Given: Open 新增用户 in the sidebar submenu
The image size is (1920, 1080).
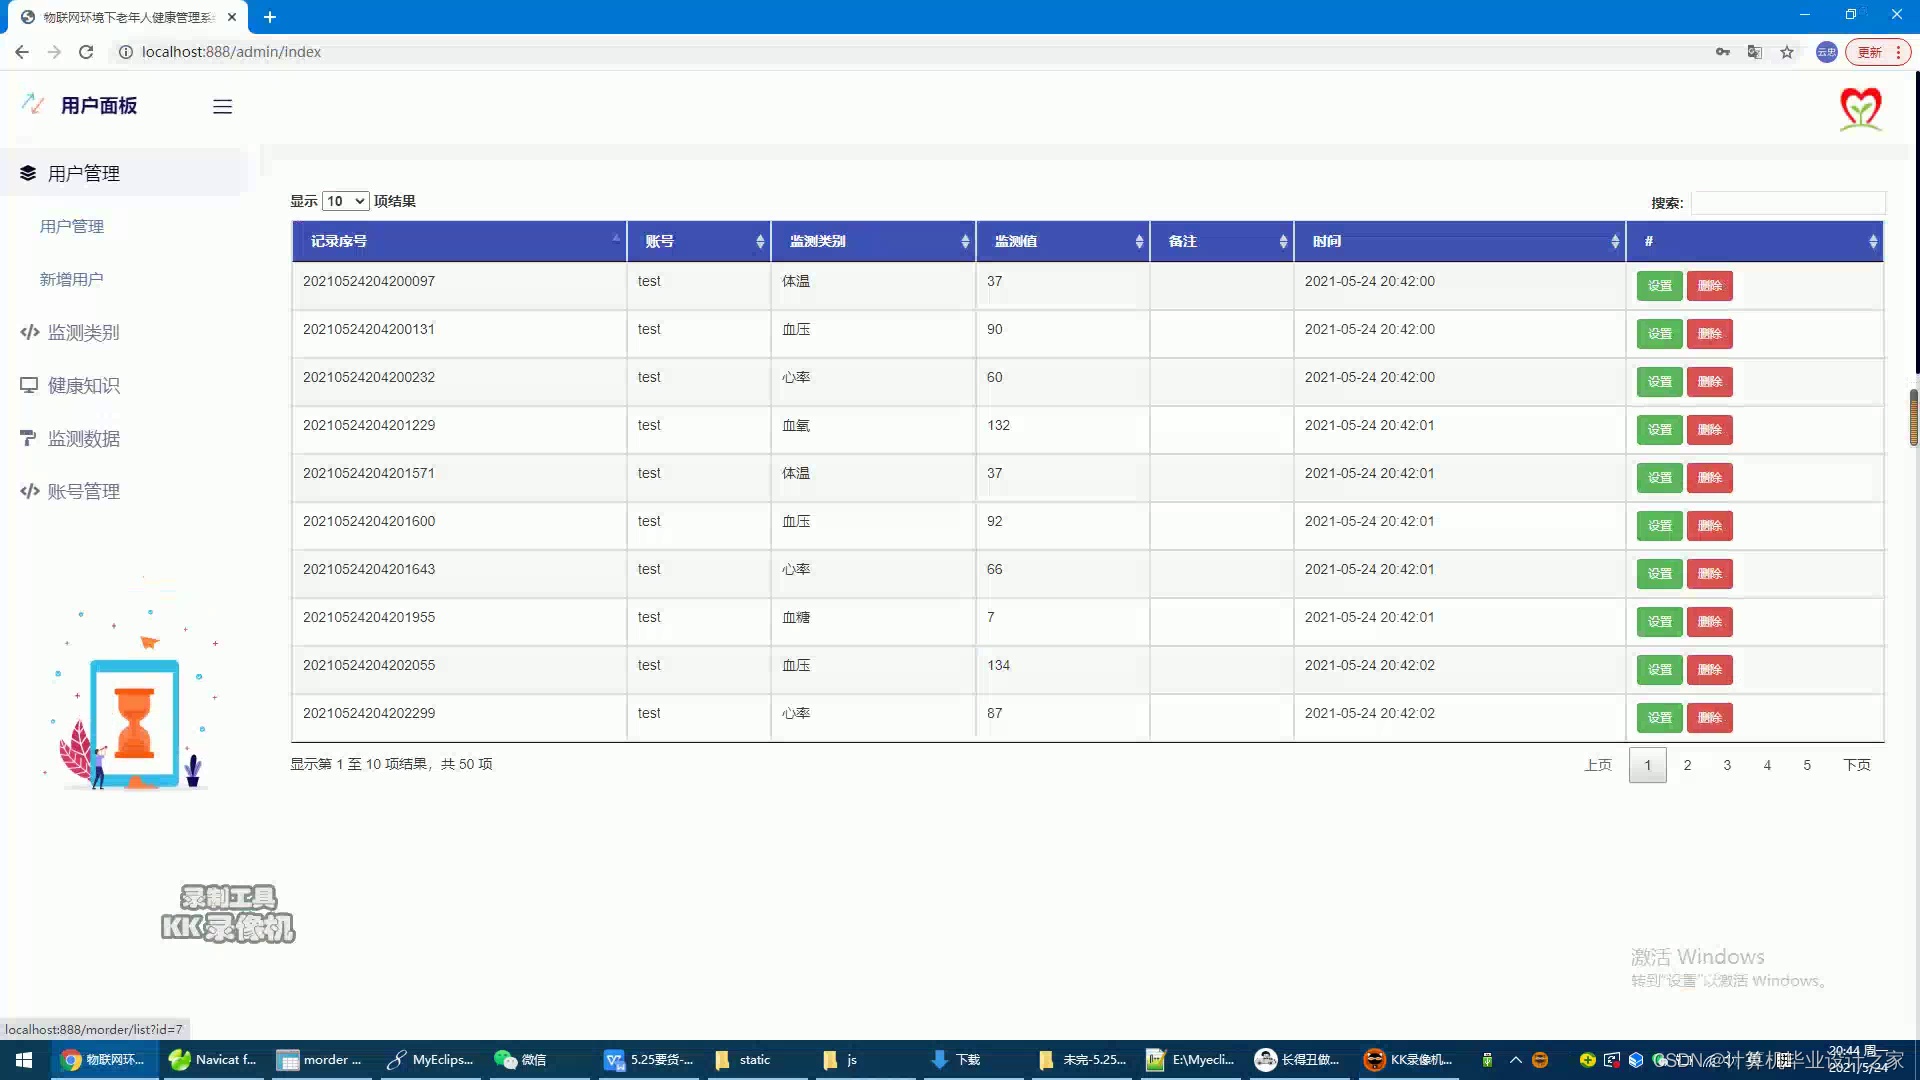Looking at the screenshot, I should click(71, 279).
